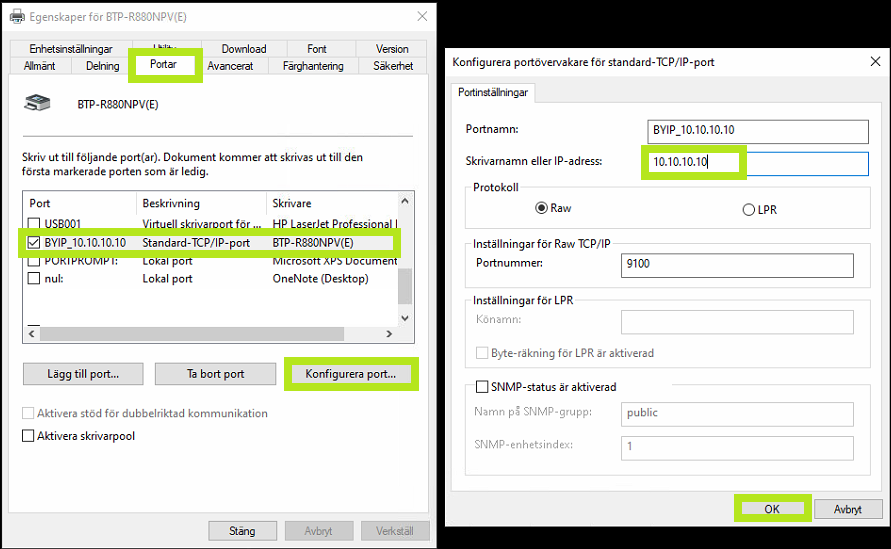Screen dimensions: 891x549
Task: Enable the Aktivera skrivarpool checkbox
Action: click(x=29, y=436)
